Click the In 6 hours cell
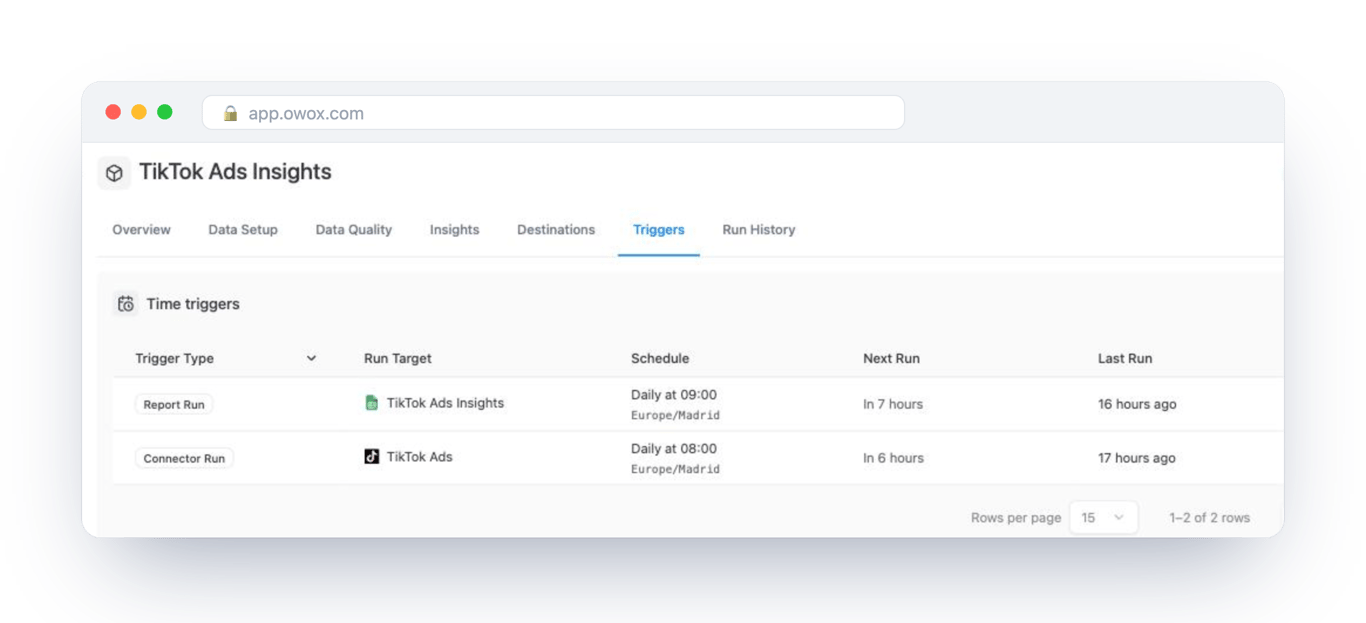This screenshot has height=623, width=1366. (894, 458)
